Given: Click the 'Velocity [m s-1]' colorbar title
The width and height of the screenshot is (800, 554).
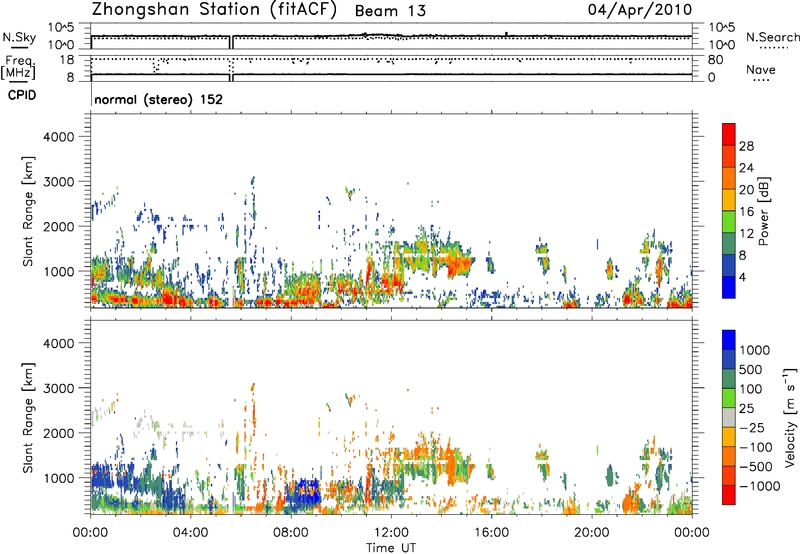Looking at the screenshot, I should pos(790,417).
